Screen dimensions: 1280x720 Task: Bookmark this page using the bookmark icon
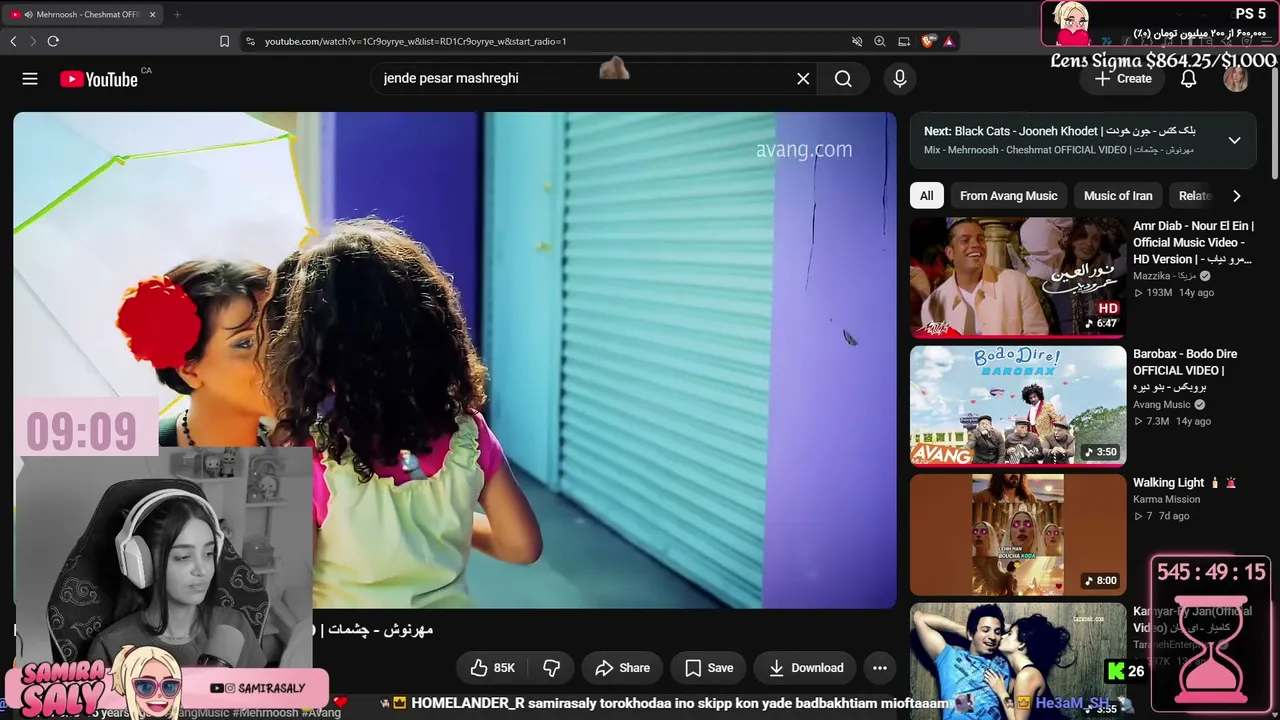(x=224, y=41)
